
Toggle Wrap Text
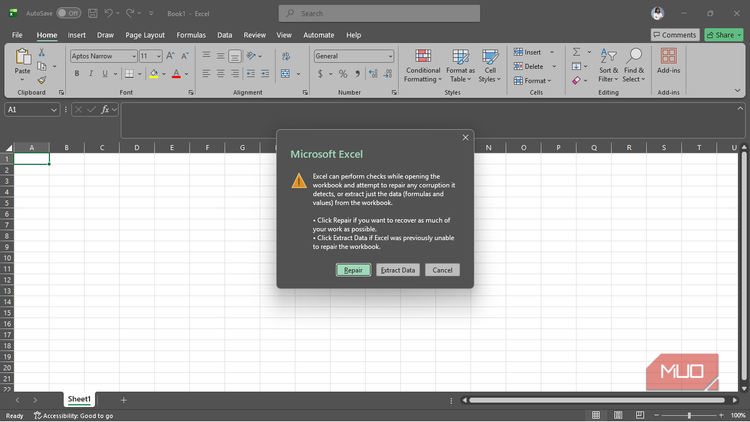tap(286, 56)
